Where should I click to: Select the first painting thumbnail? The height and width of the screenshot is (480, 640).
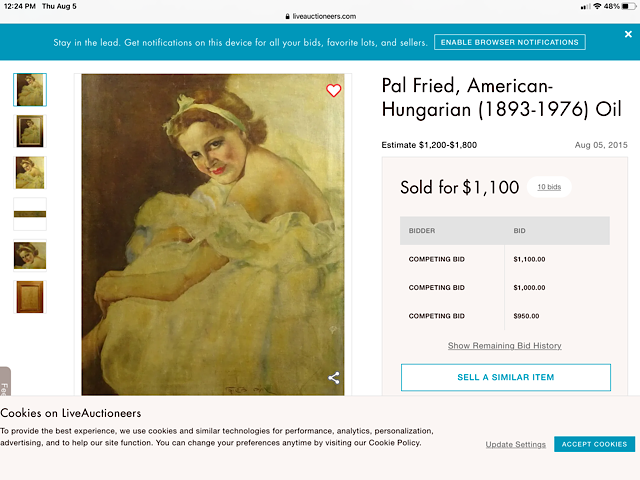coord(29,90)
